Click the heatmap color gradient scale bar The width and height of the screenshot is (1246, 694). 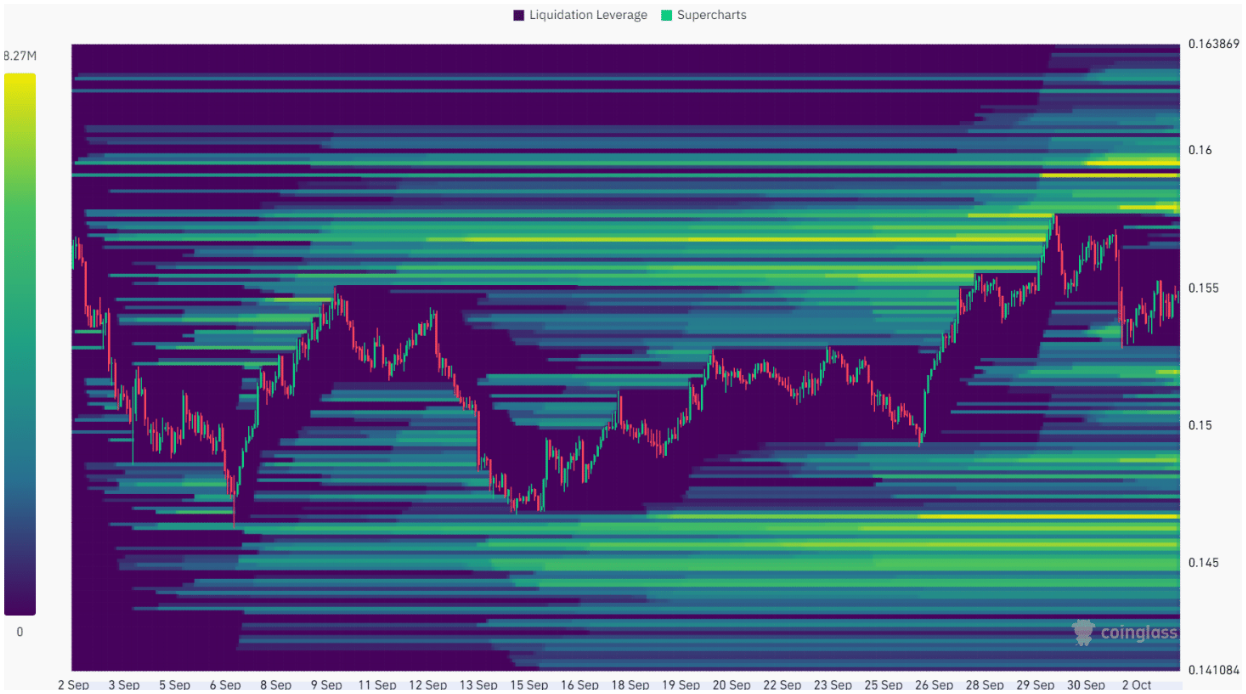(x=20, y=344)
